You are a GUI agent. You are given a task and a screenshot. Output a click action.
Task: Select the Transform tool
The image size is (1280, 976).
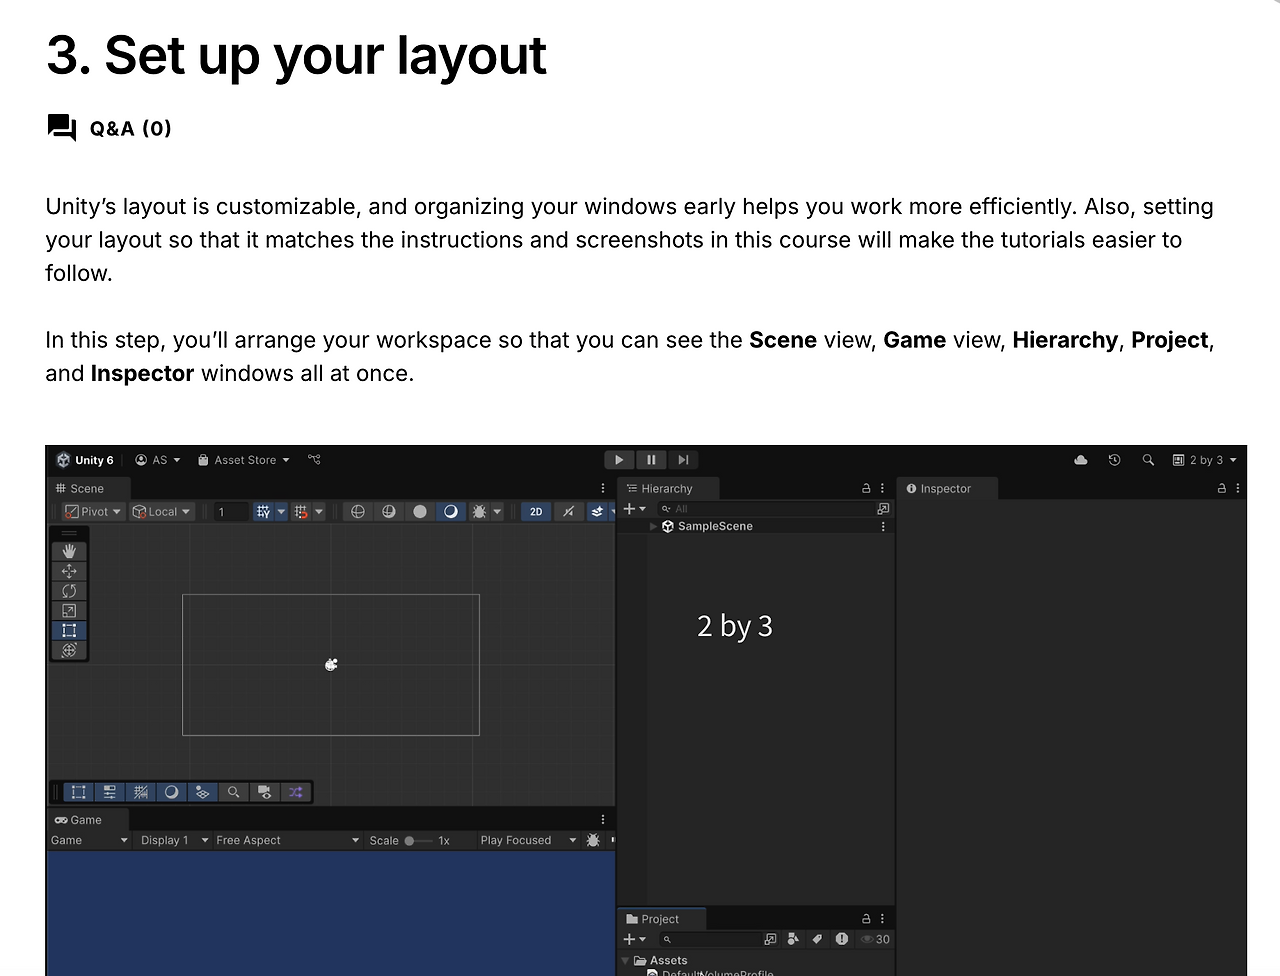pyautogui.click(x=69, y=650)
